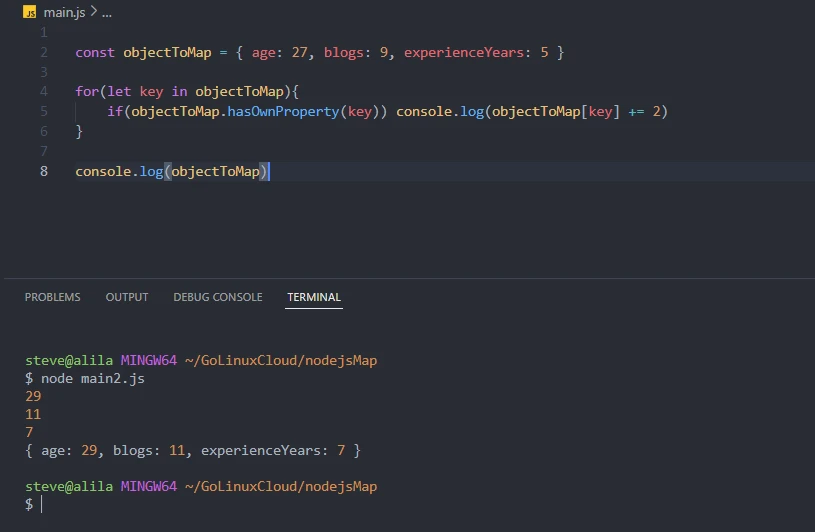Click the JS file icon in breadcrumb
The width and height of the screenshot is (815, 532).
pos(30,12)
